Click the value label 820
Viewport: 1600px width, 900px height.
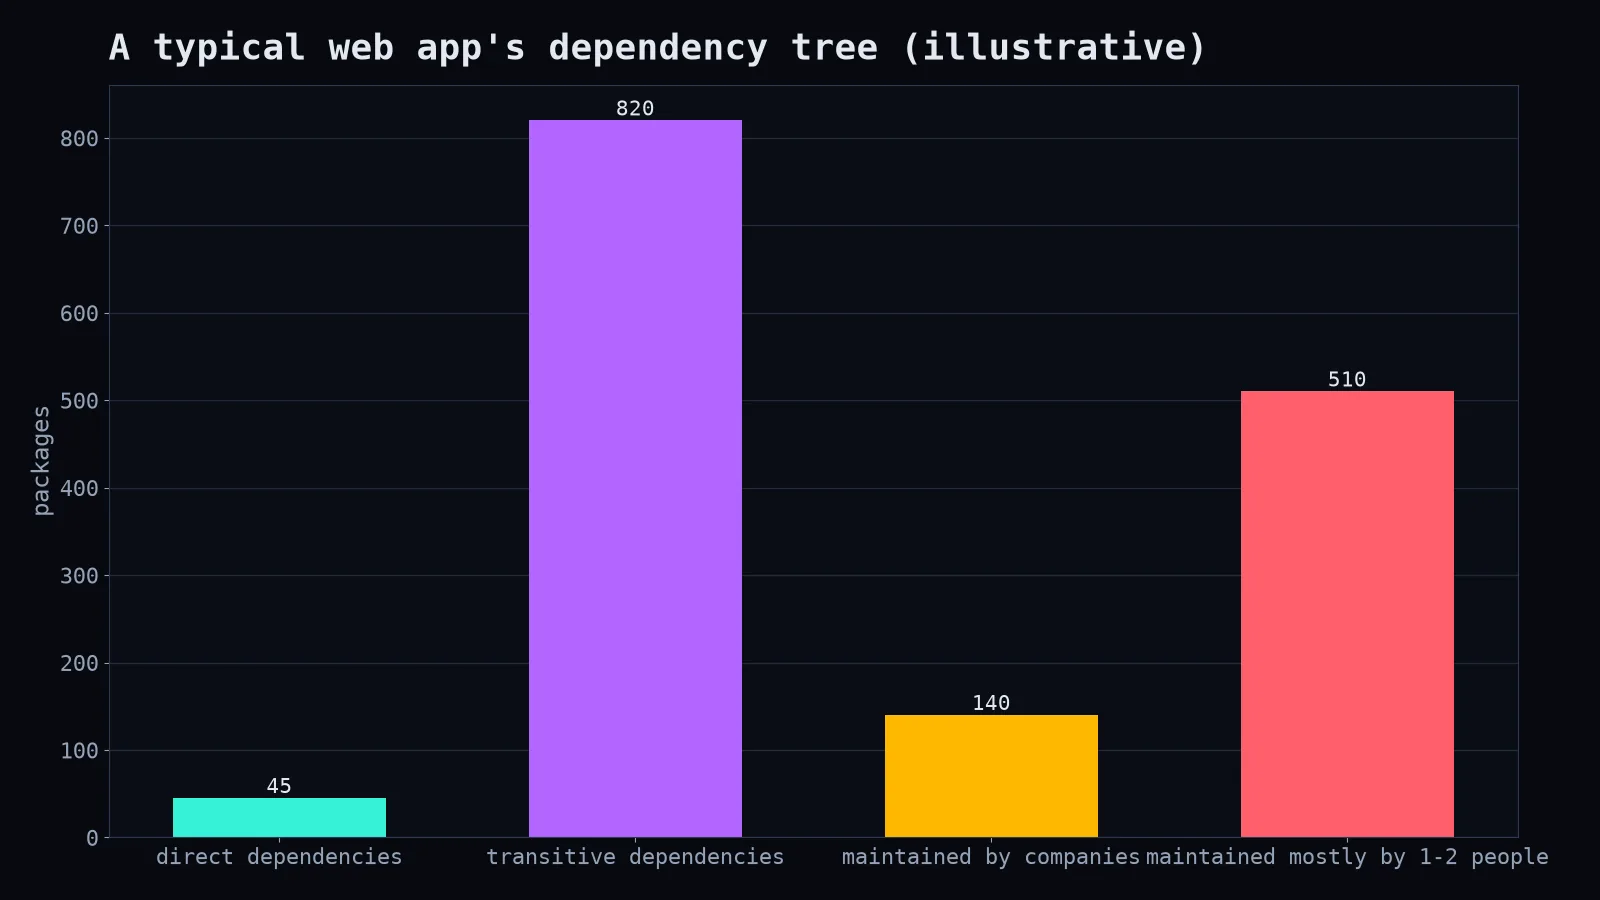click(635, 108)
